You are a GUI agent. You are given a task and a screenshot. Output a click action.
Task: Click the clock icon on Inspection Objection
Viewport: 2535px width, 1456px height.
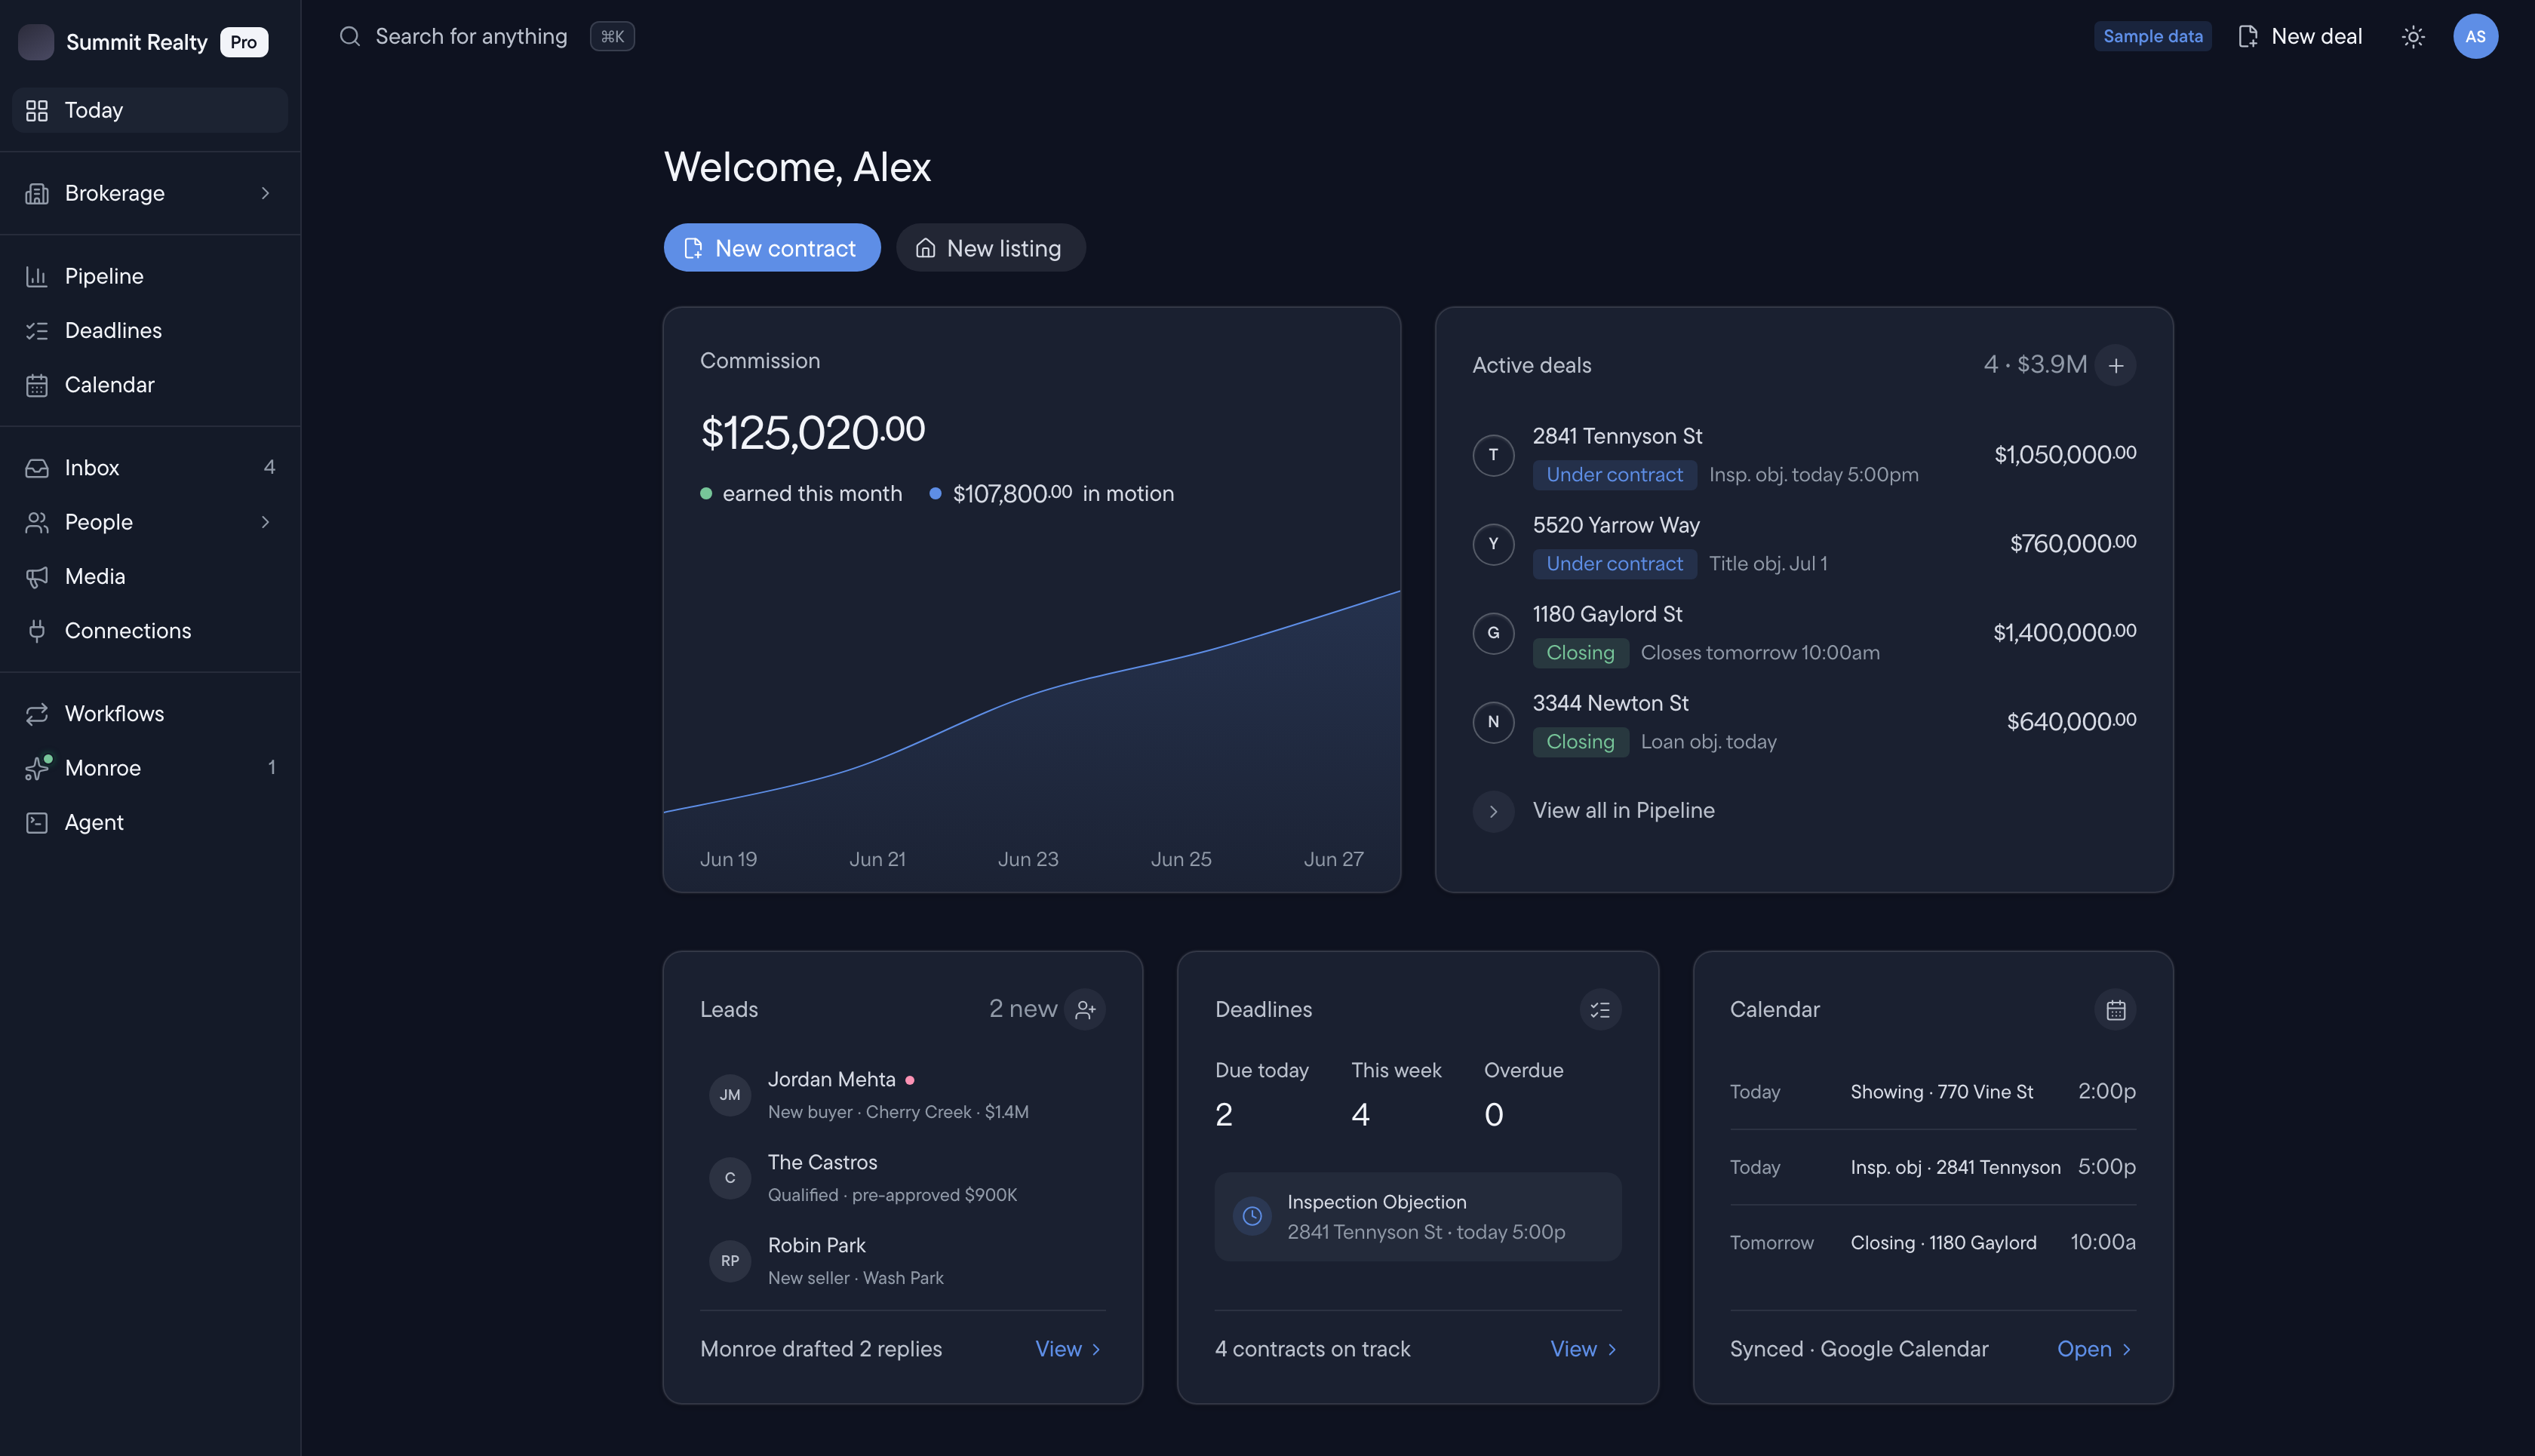coord(1251,1217)
